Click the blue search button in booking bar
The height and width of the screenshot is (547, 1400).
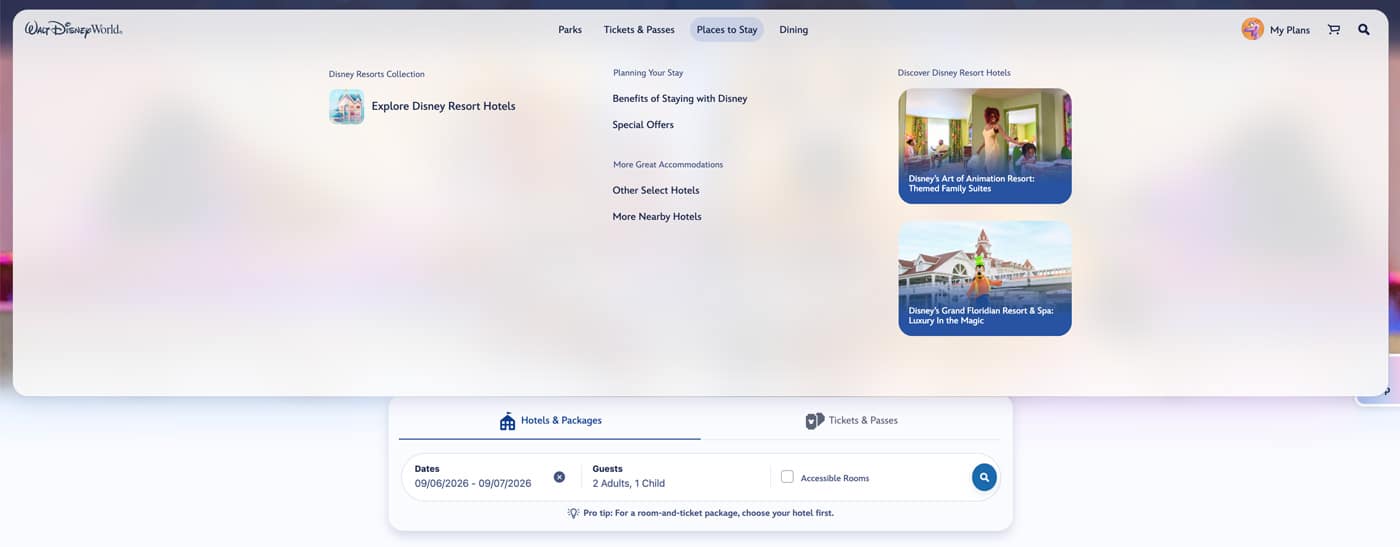point(984,478)
